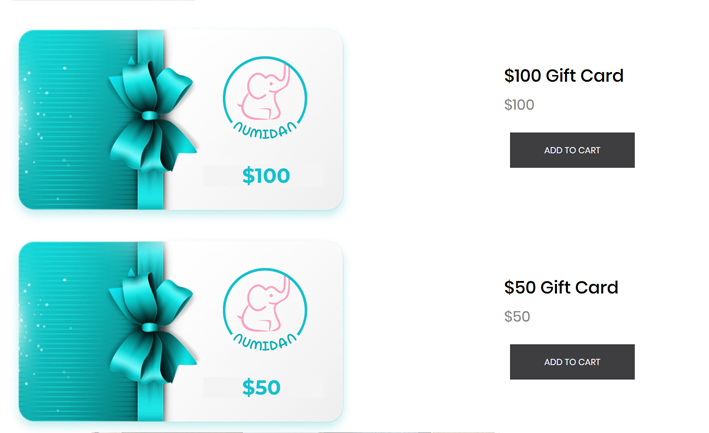The height and width of the screenshot is (433, 709).
Task: Add the $50 Gift Card to cart
Action: (572, 362)
